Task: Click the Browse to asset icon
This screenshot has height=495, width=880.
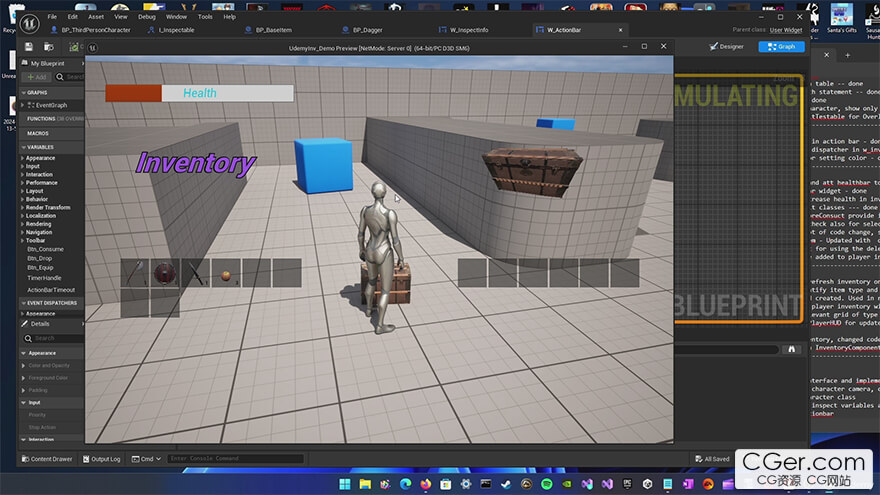Action: pos(49,47)
